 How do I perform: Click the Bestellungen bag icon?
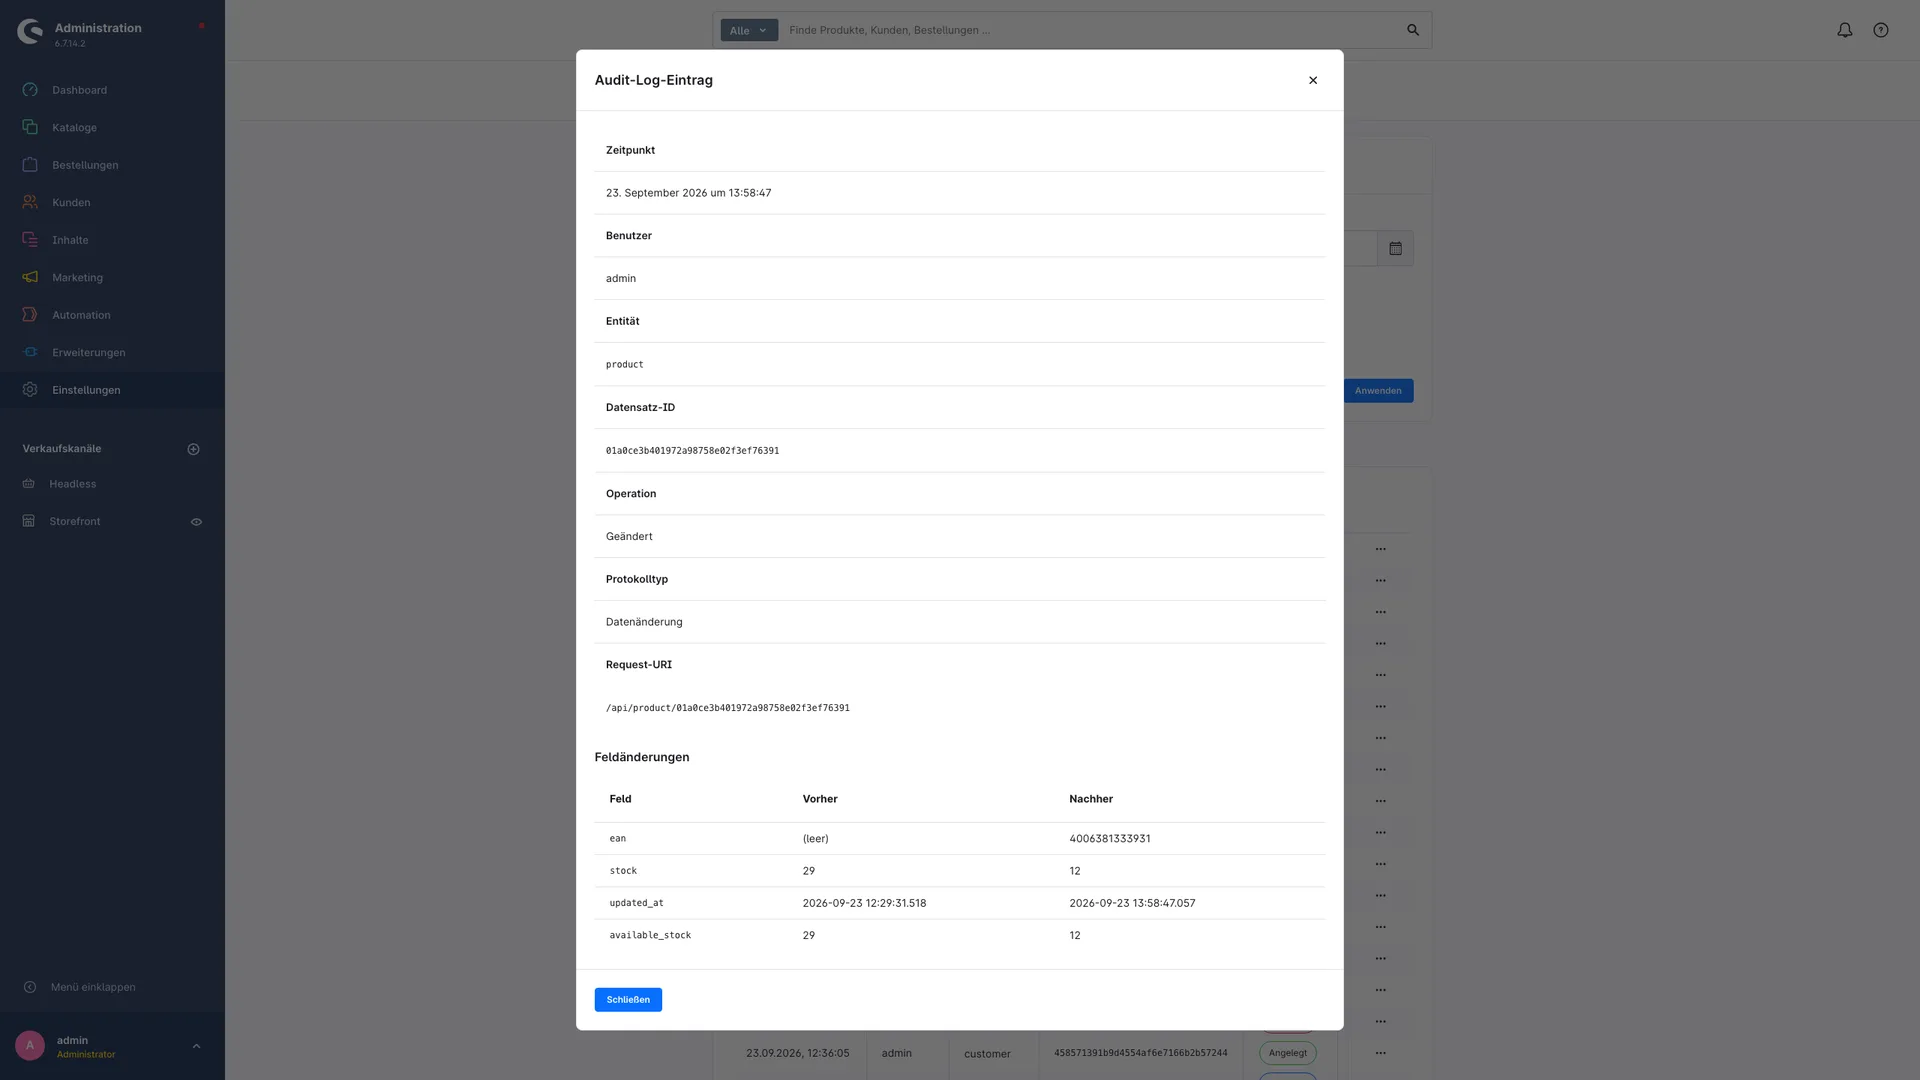click(x=30, y=164)
